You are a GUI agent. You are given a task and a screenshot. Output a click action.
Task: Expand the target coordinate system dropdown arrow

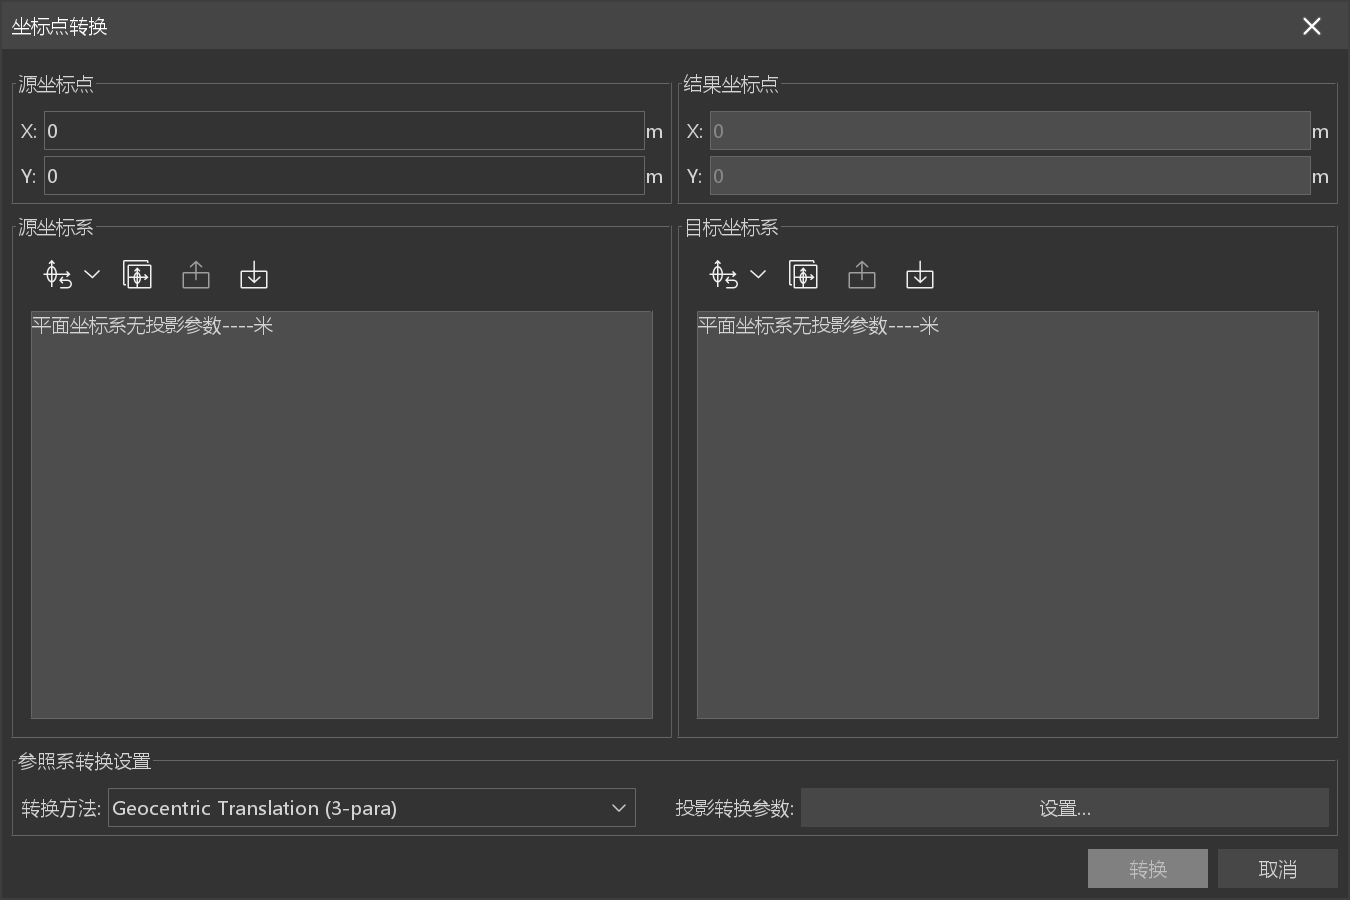[758, 275]
